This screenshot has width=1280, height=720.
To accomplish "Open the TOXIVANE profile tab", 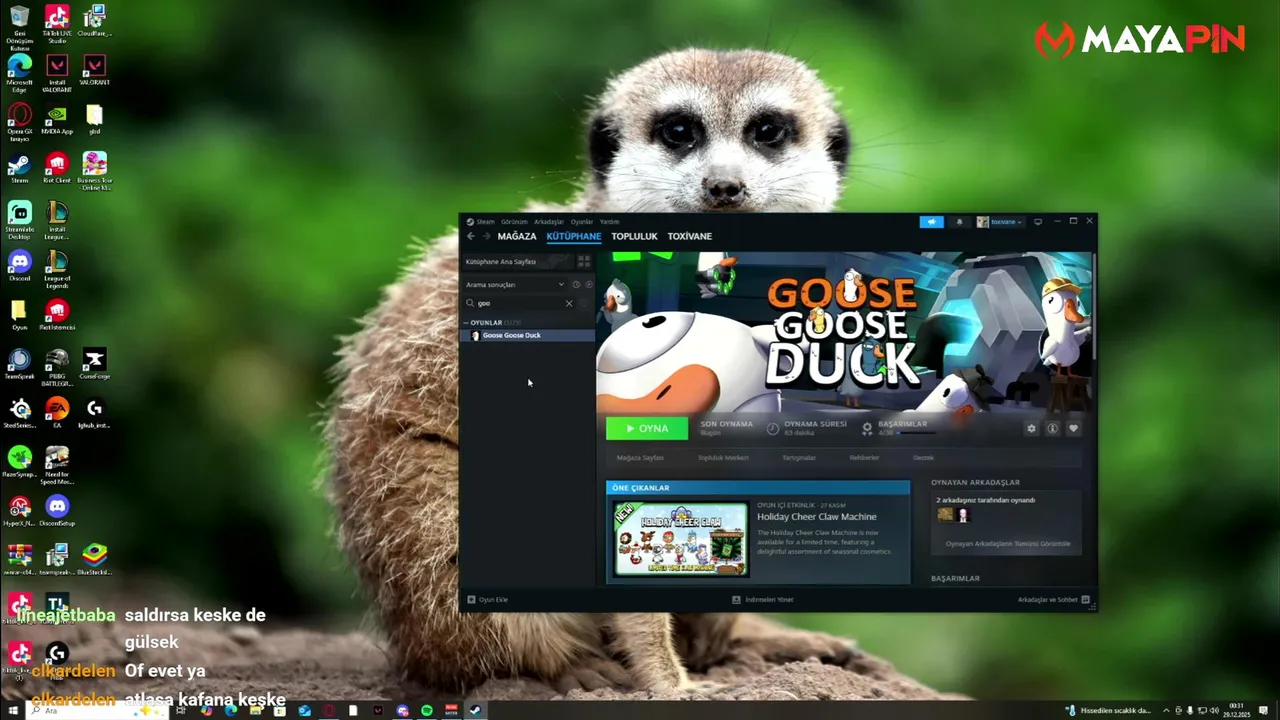I will click(690, 236).
